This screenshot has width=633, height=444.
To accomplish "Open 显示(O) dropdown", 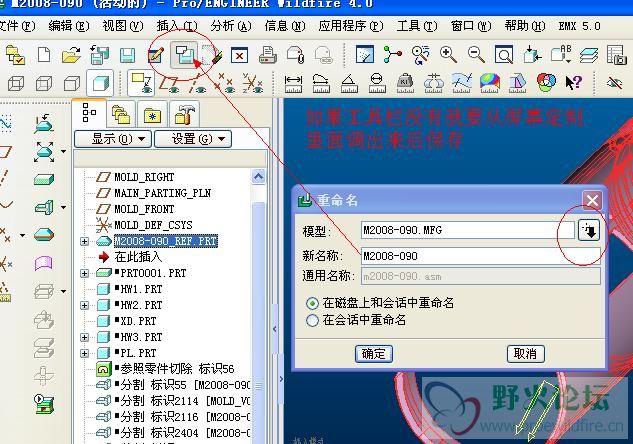I will click(113, 139).
